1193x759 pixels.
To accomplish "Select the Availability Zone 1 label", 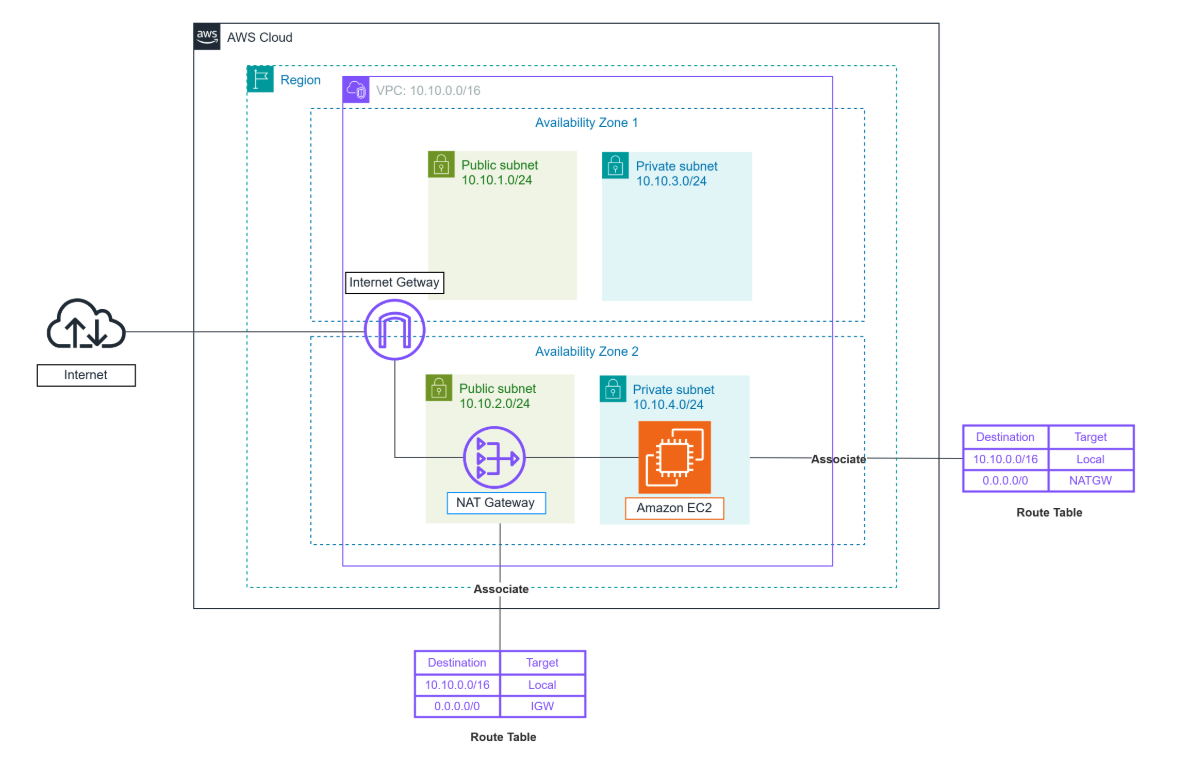I will pyautogui.click(x=587, y=122).
